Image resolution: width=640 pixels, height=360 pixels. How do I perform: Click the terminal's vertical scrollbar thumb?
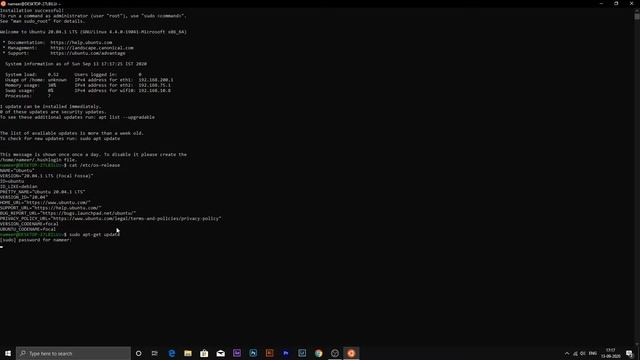point(637,16)
